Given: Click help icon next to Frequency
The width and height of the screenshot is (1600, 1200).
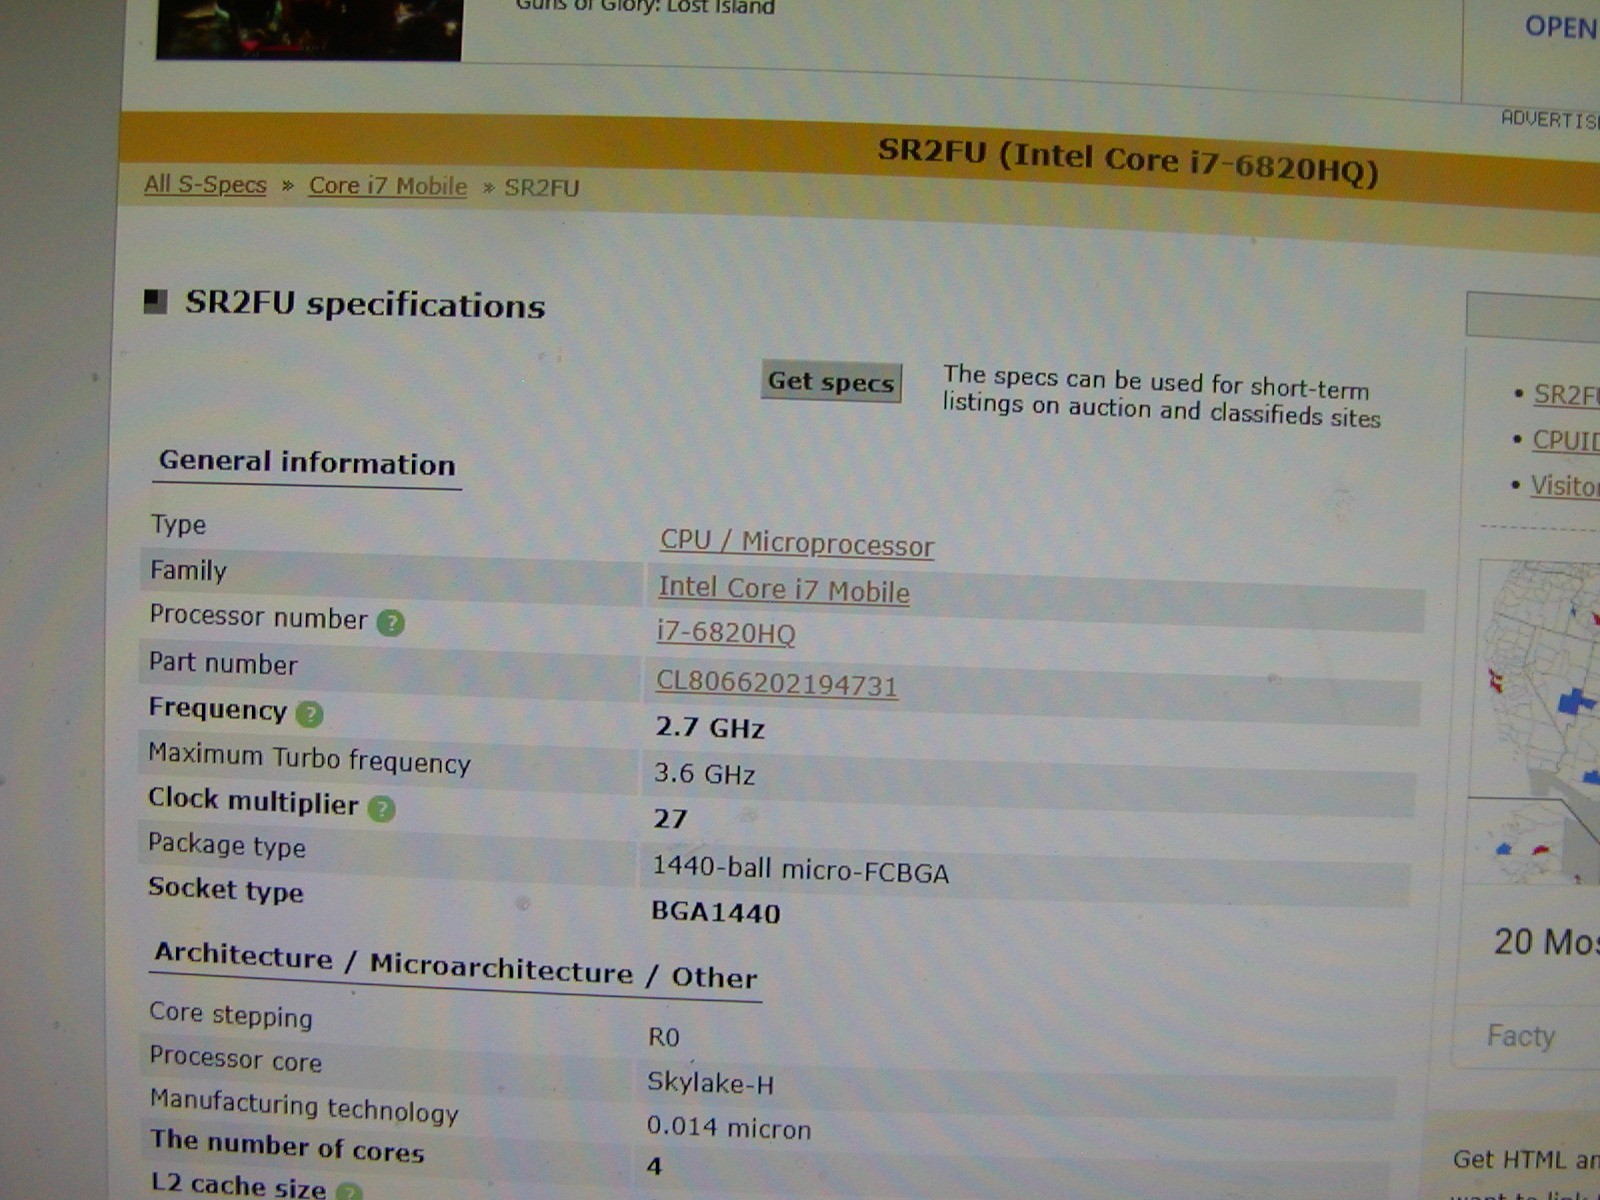Looking at the screenshot, I should [309, 714].
